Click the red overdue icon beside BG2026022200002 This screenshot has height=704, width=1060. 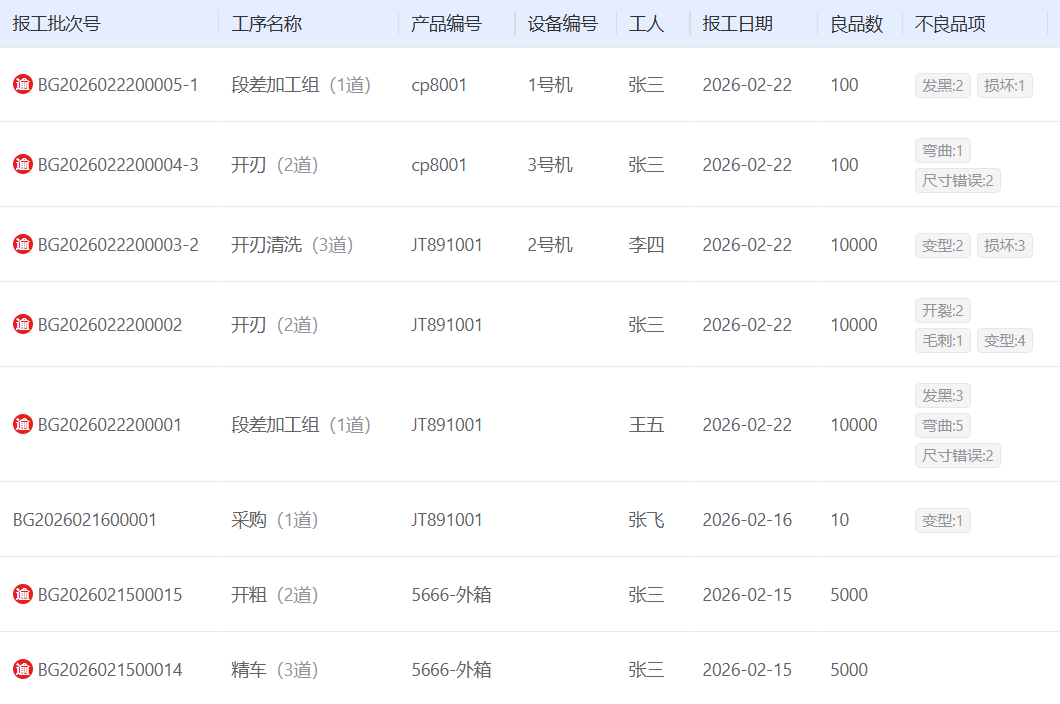[x=23, y=325]
